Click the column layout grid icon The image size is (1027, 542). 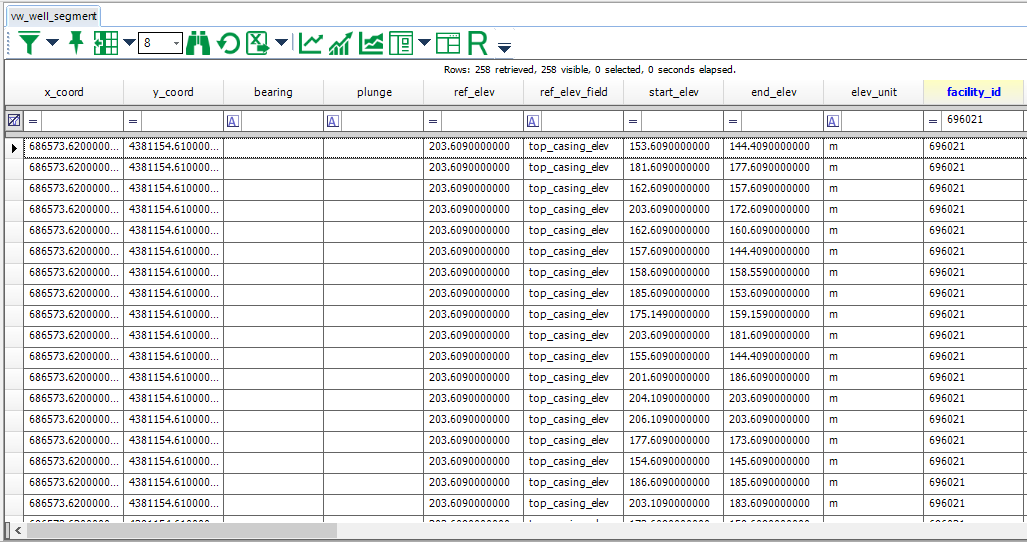point(106,43)
